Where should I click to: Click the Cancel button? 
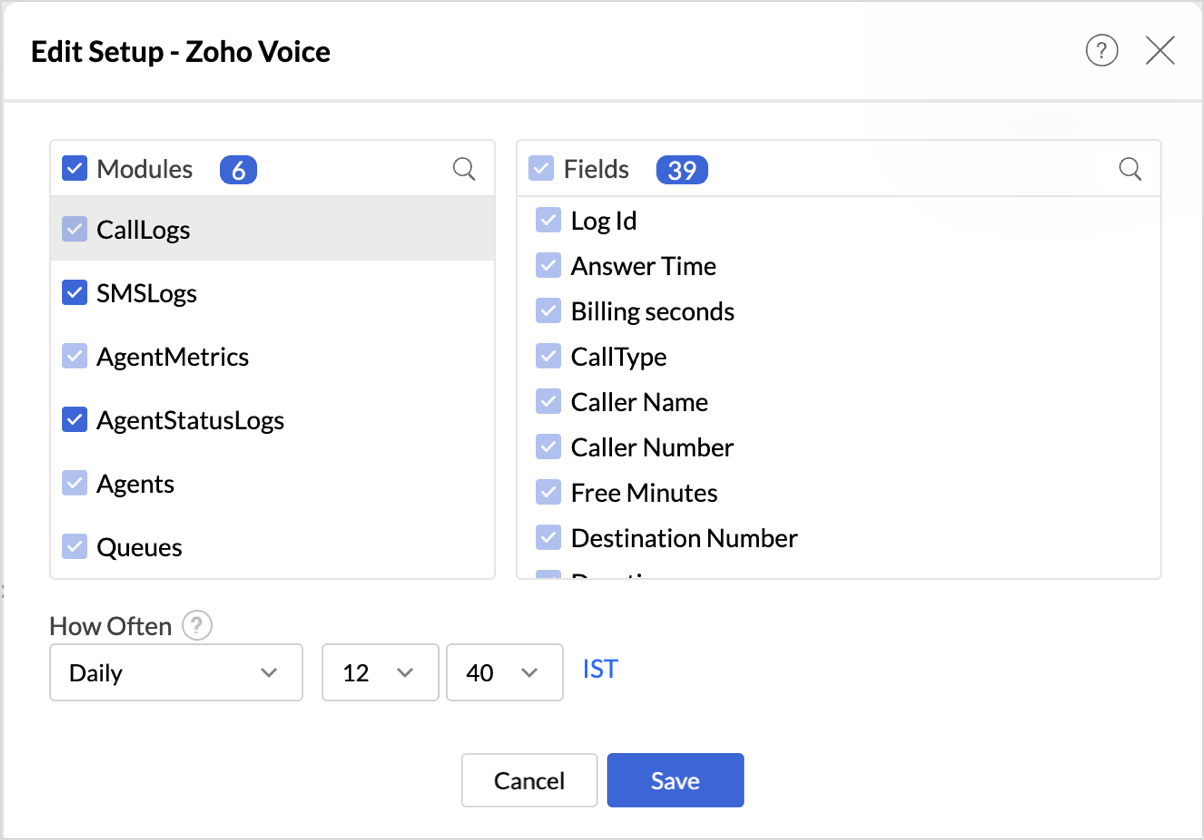click(x=529, y=780)
